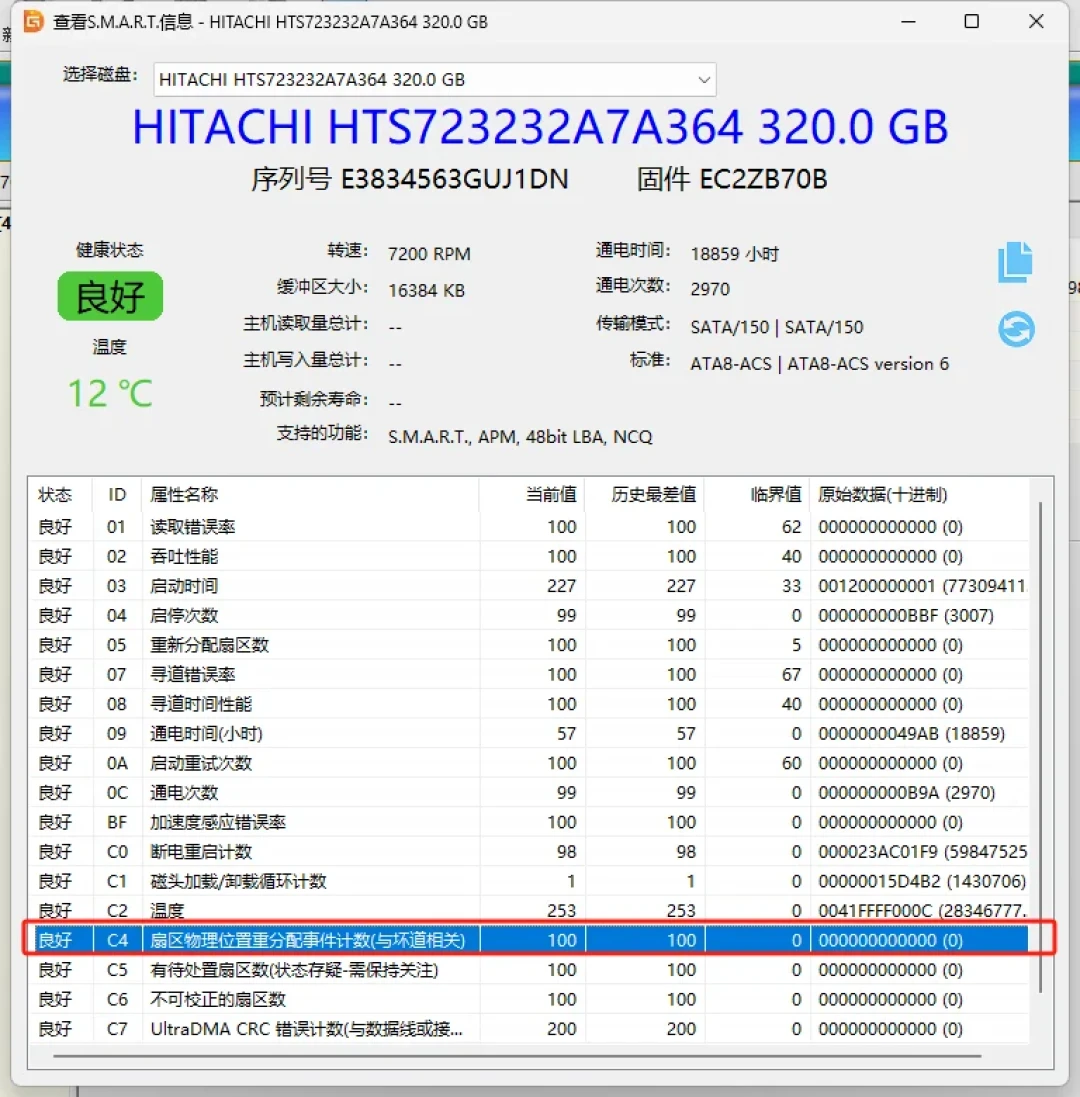The width and height of the screenshot is (1080, 1097).
Task: Open the 选择磁盘 drive dropdown
Action: 434,80
